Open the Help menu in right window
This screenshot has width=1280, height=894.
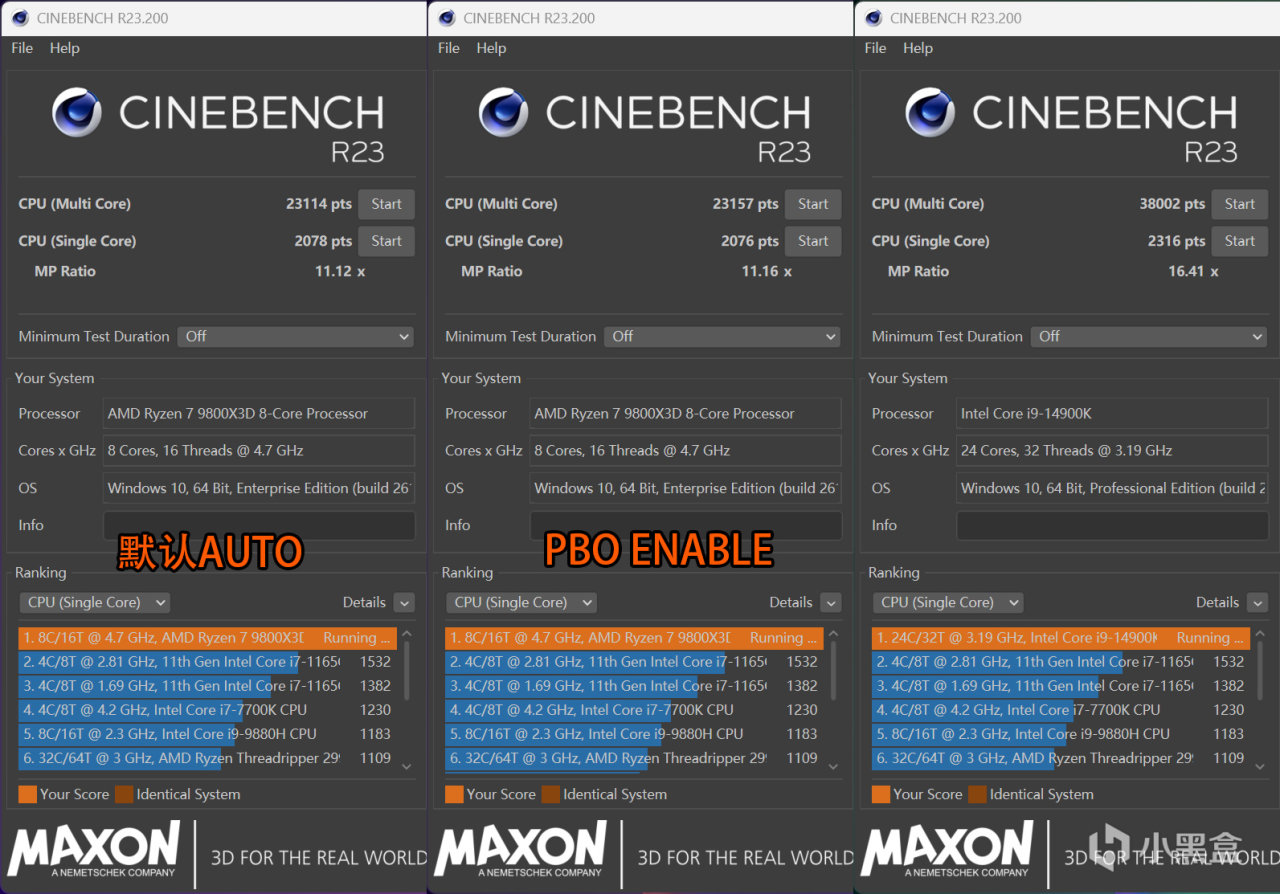click(917, 48)
